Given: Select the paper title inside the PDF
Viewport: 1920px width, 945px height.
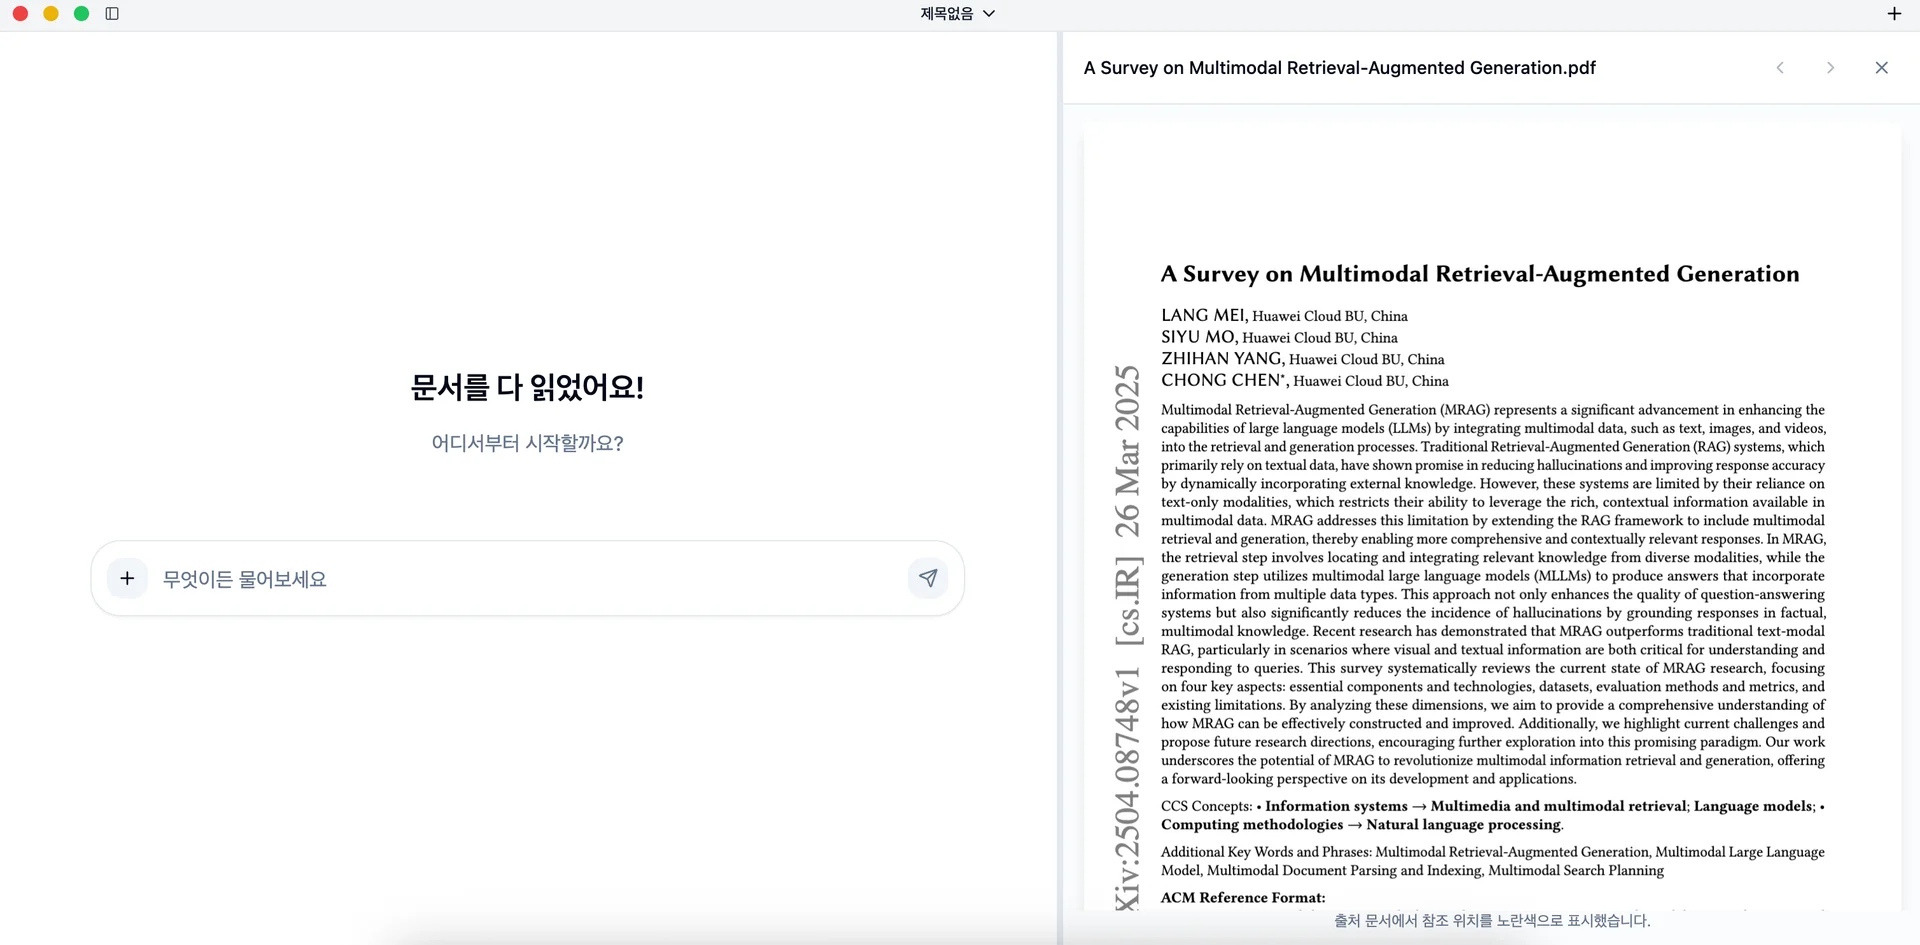Looking at the screenshot, I should 1479,273.
